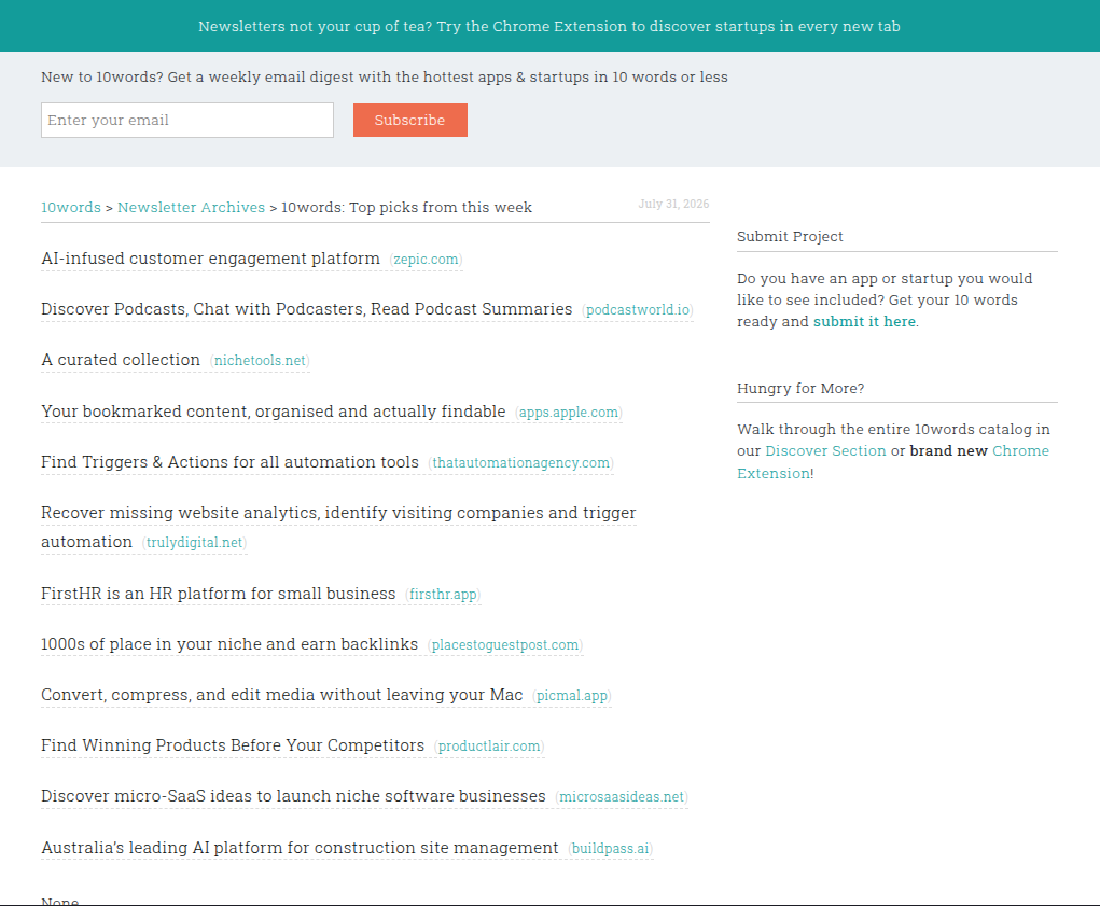Open 'Your bookmarked content, organised' entry
This screenshot has height=906, width=1100.
click(x=273, y=411)
